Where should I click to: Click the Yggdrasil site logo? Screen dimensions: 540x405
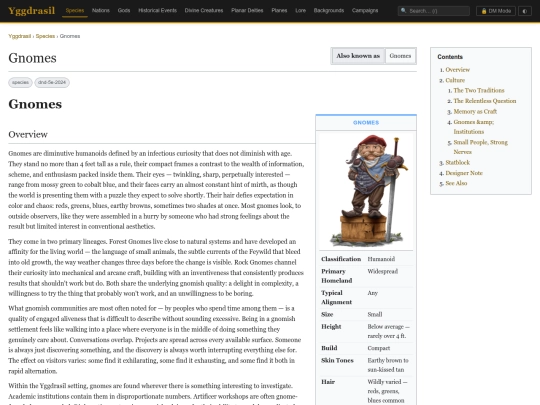[31, 11]
